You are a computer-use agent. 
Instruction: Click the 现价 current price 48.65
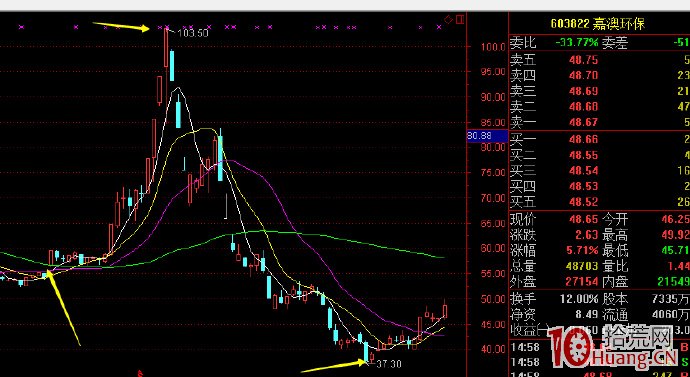point(584,219)
